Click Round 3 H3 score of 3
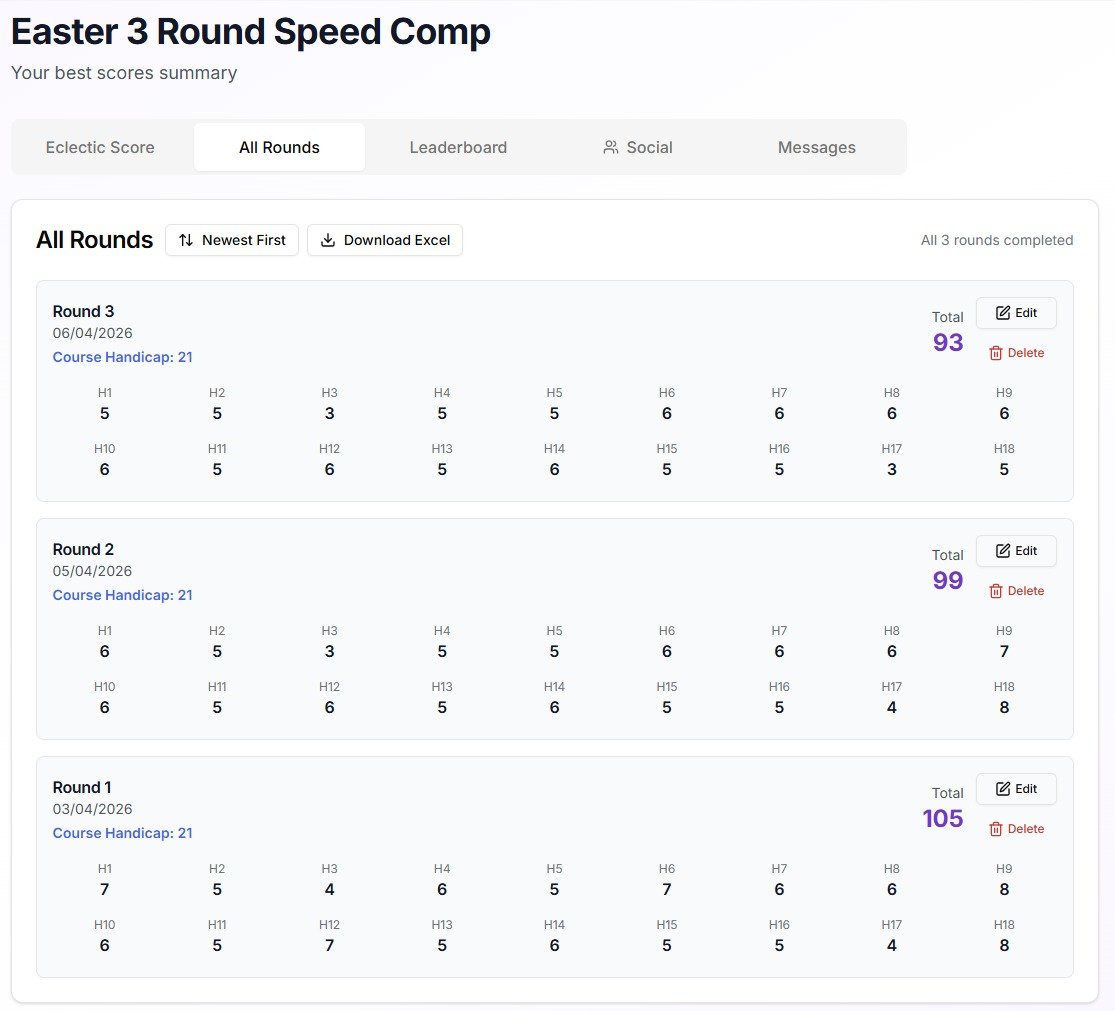 tap(329, 414)
